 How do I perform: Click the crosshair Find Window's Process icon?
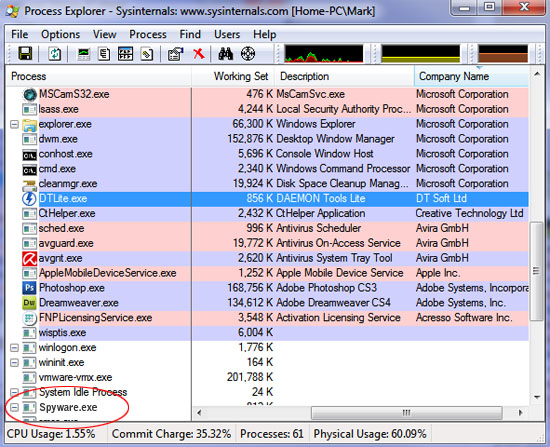click(248, 54)
